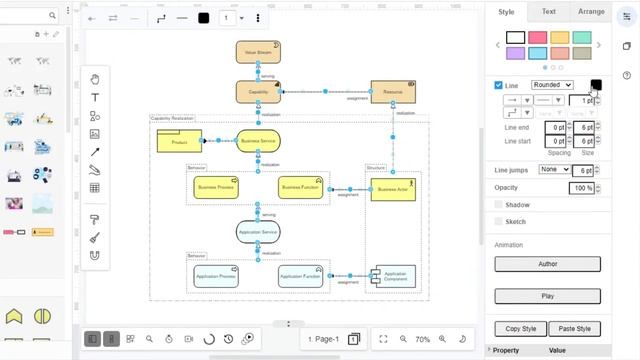Enable the Shadow checkbox

[498, 204]
